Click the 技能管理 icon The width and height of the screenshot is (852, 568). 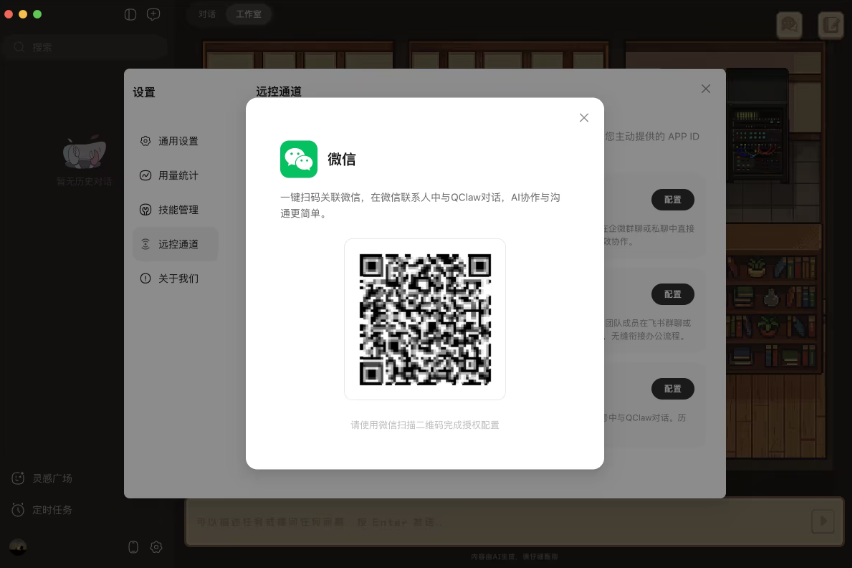click(145, 210)
